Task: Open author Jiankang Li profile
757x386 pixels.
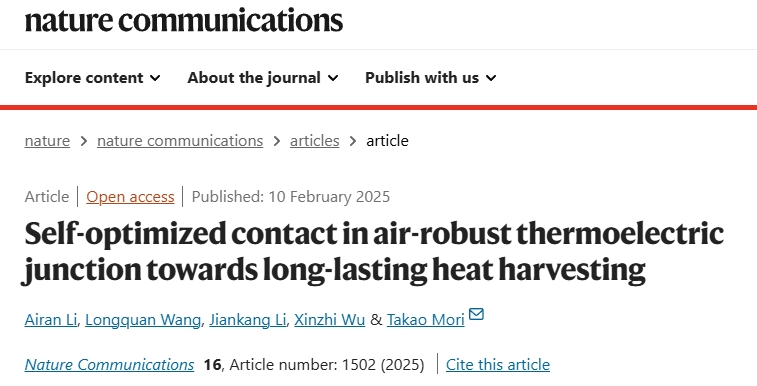Action: [248, 320]
